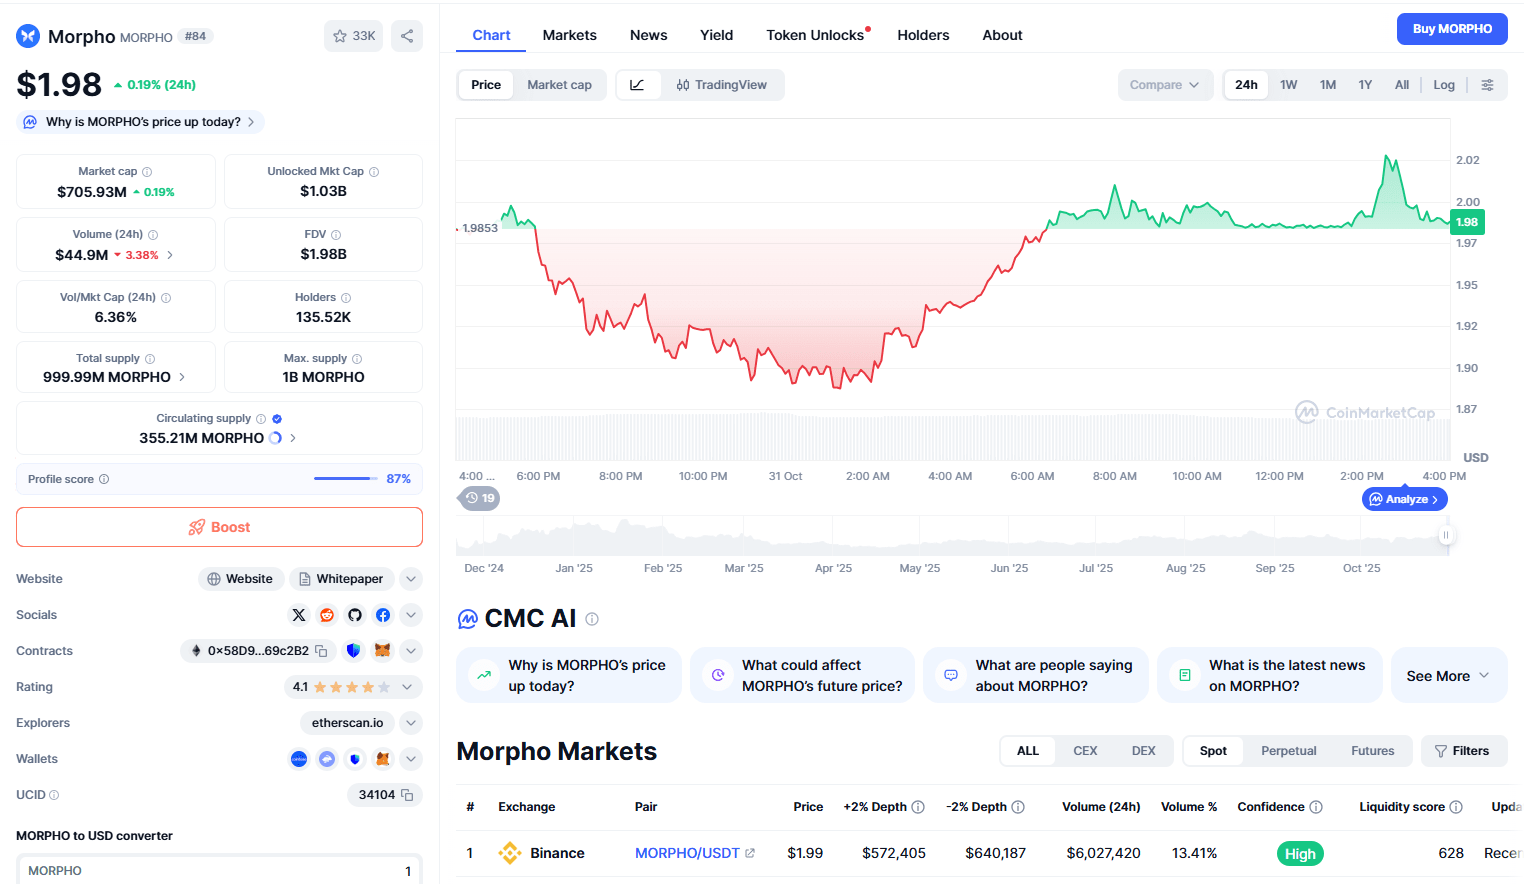Viewport: 1524px width, 884px height.
Task: Show info tooltip for FDV
Action: tap(336, 235)
